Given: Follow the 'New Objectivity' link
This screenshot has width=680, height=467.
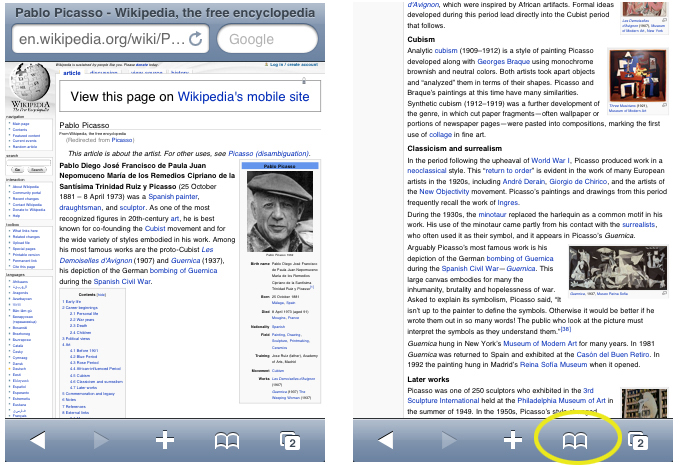Looking at the screenshot, I should click(444, 192).
